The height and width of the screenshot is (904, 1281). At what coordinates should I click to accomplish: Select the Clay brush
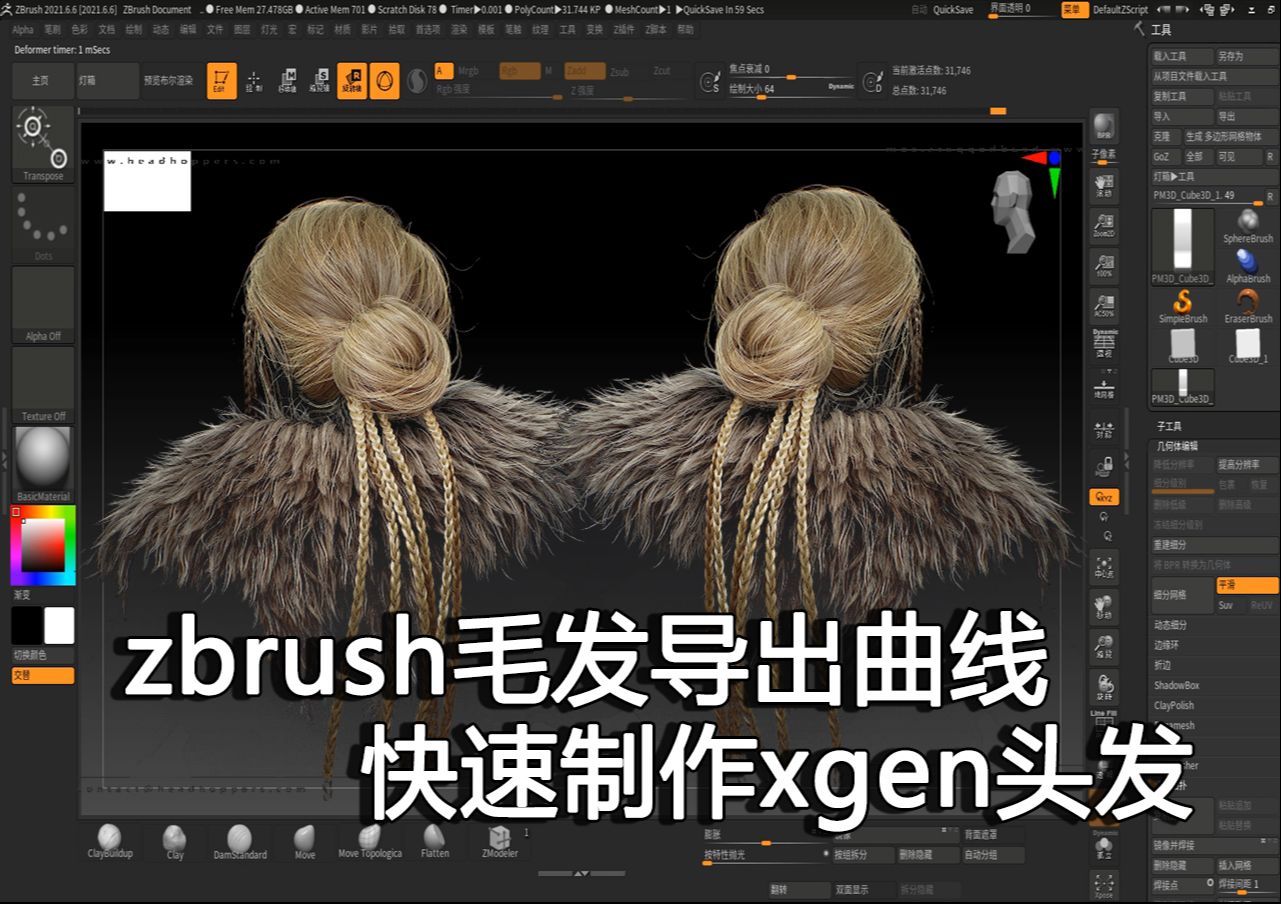175,842
